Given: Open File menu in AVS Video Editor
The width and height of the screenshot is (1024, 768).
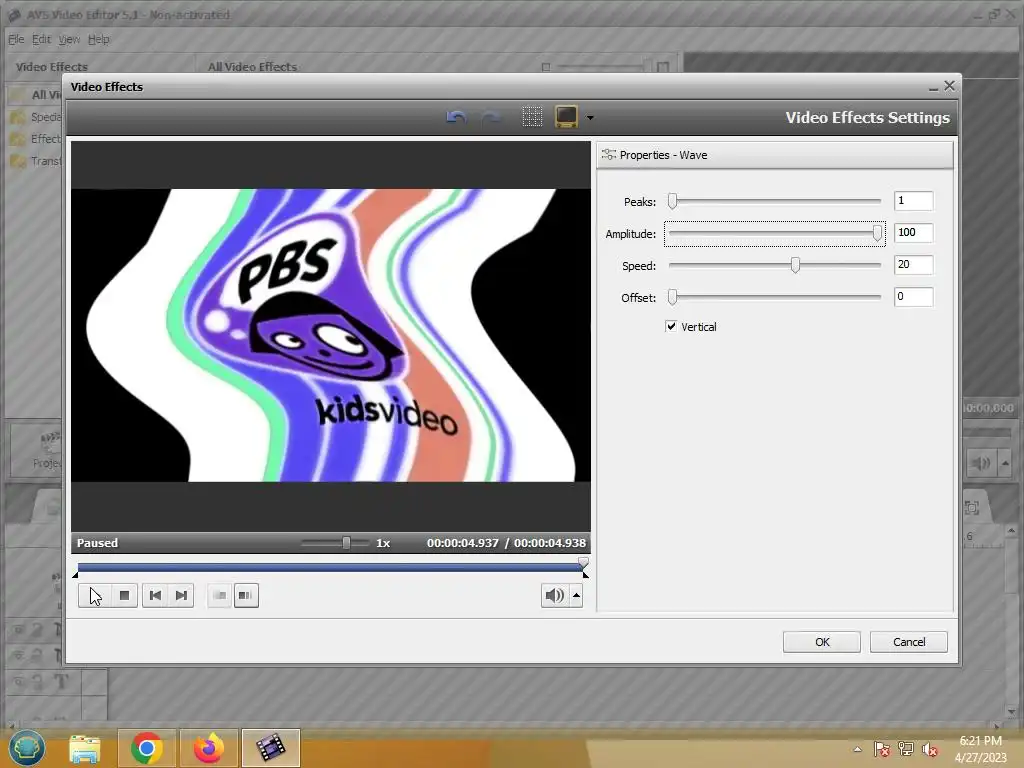Looking at the screenshot, I should tap(16, 39).
